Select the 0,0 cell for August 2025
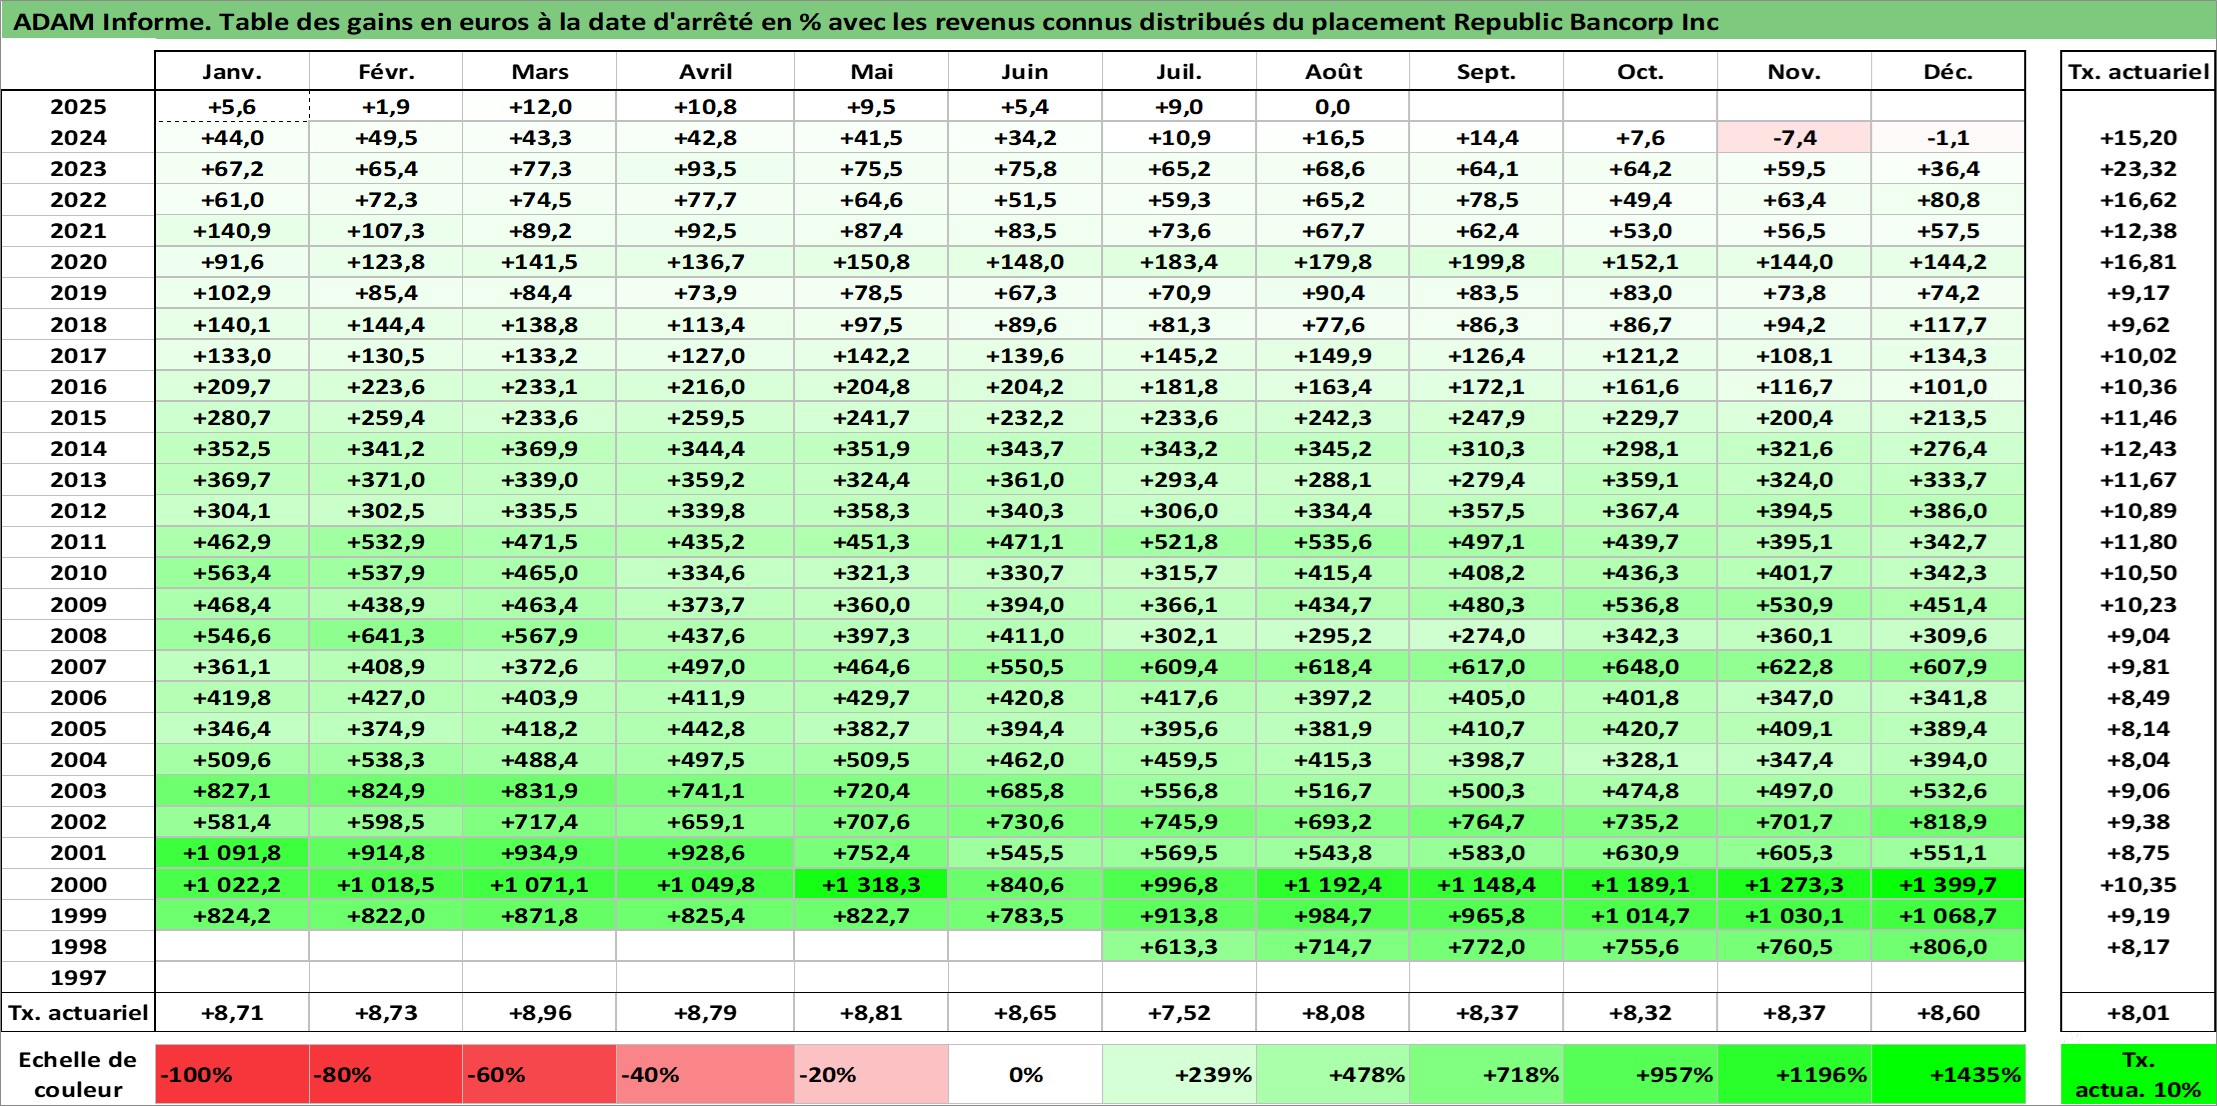The width and height of the screenshot is (2217, 1106). [x=1333, y=107]
